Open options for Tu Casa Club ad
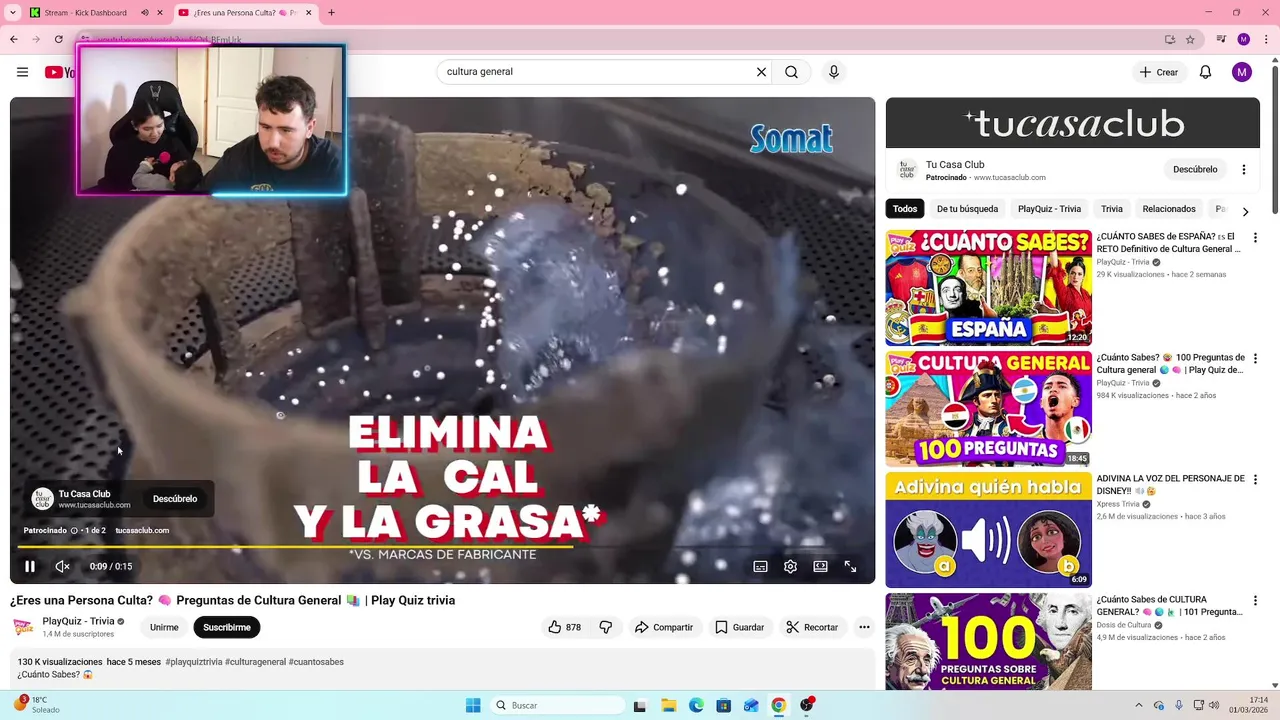This screenshot has width=1280, height=720. tap(1244, 170)
